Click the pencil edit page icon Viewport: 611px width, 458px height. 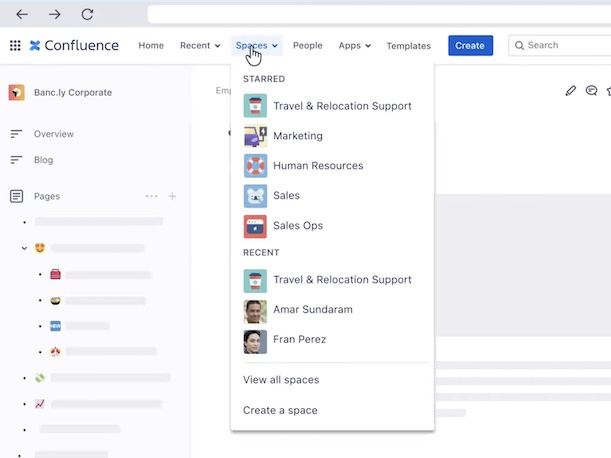coord(571,91)
